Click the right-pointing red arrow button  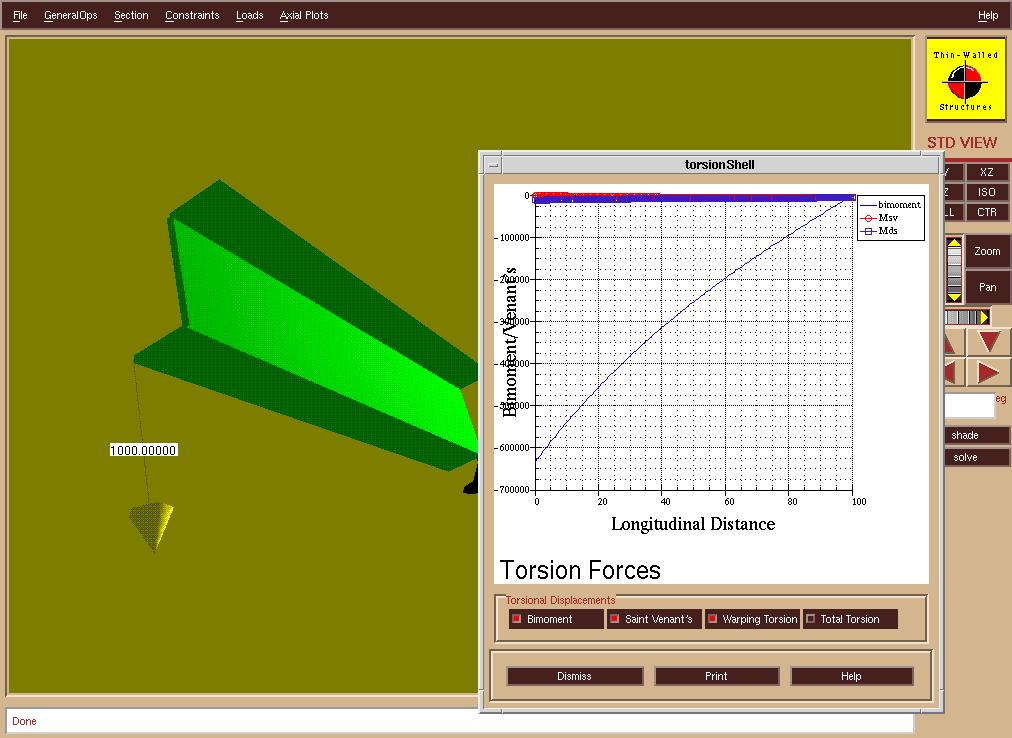988,373
